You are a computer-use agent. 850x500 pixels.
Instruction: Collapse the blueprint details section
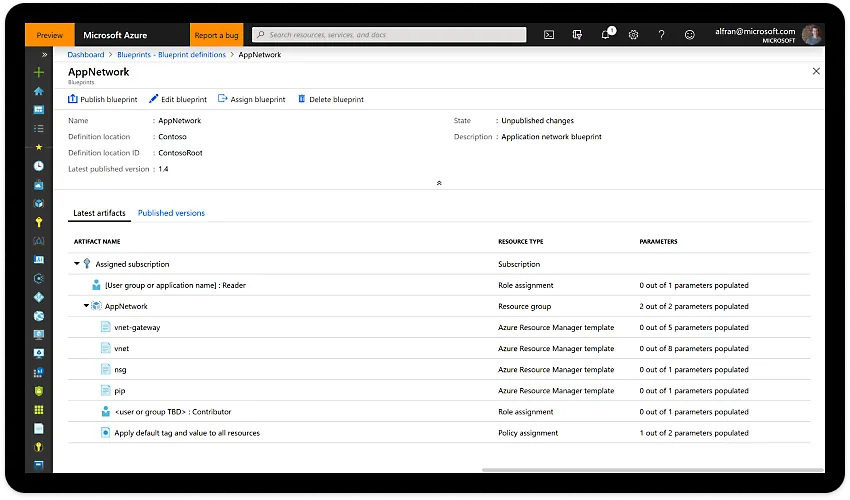[x=438, y=183]
